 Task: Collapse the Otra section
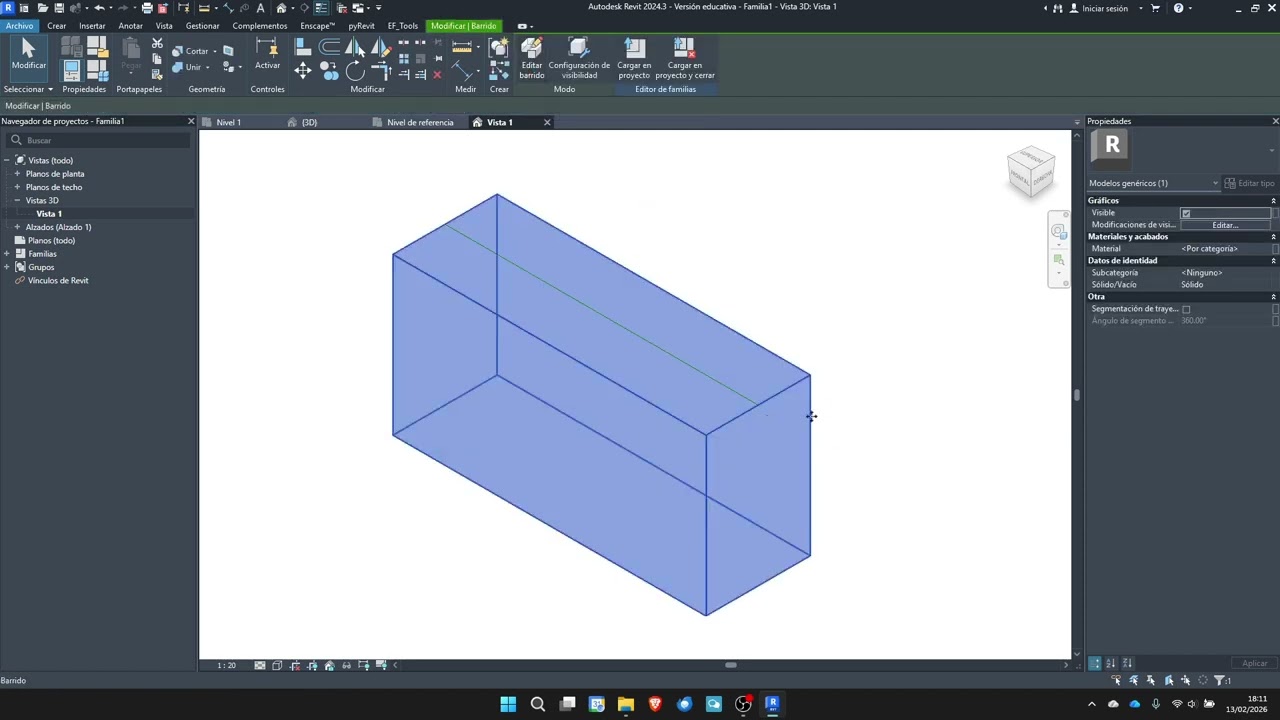[1274, 297]
